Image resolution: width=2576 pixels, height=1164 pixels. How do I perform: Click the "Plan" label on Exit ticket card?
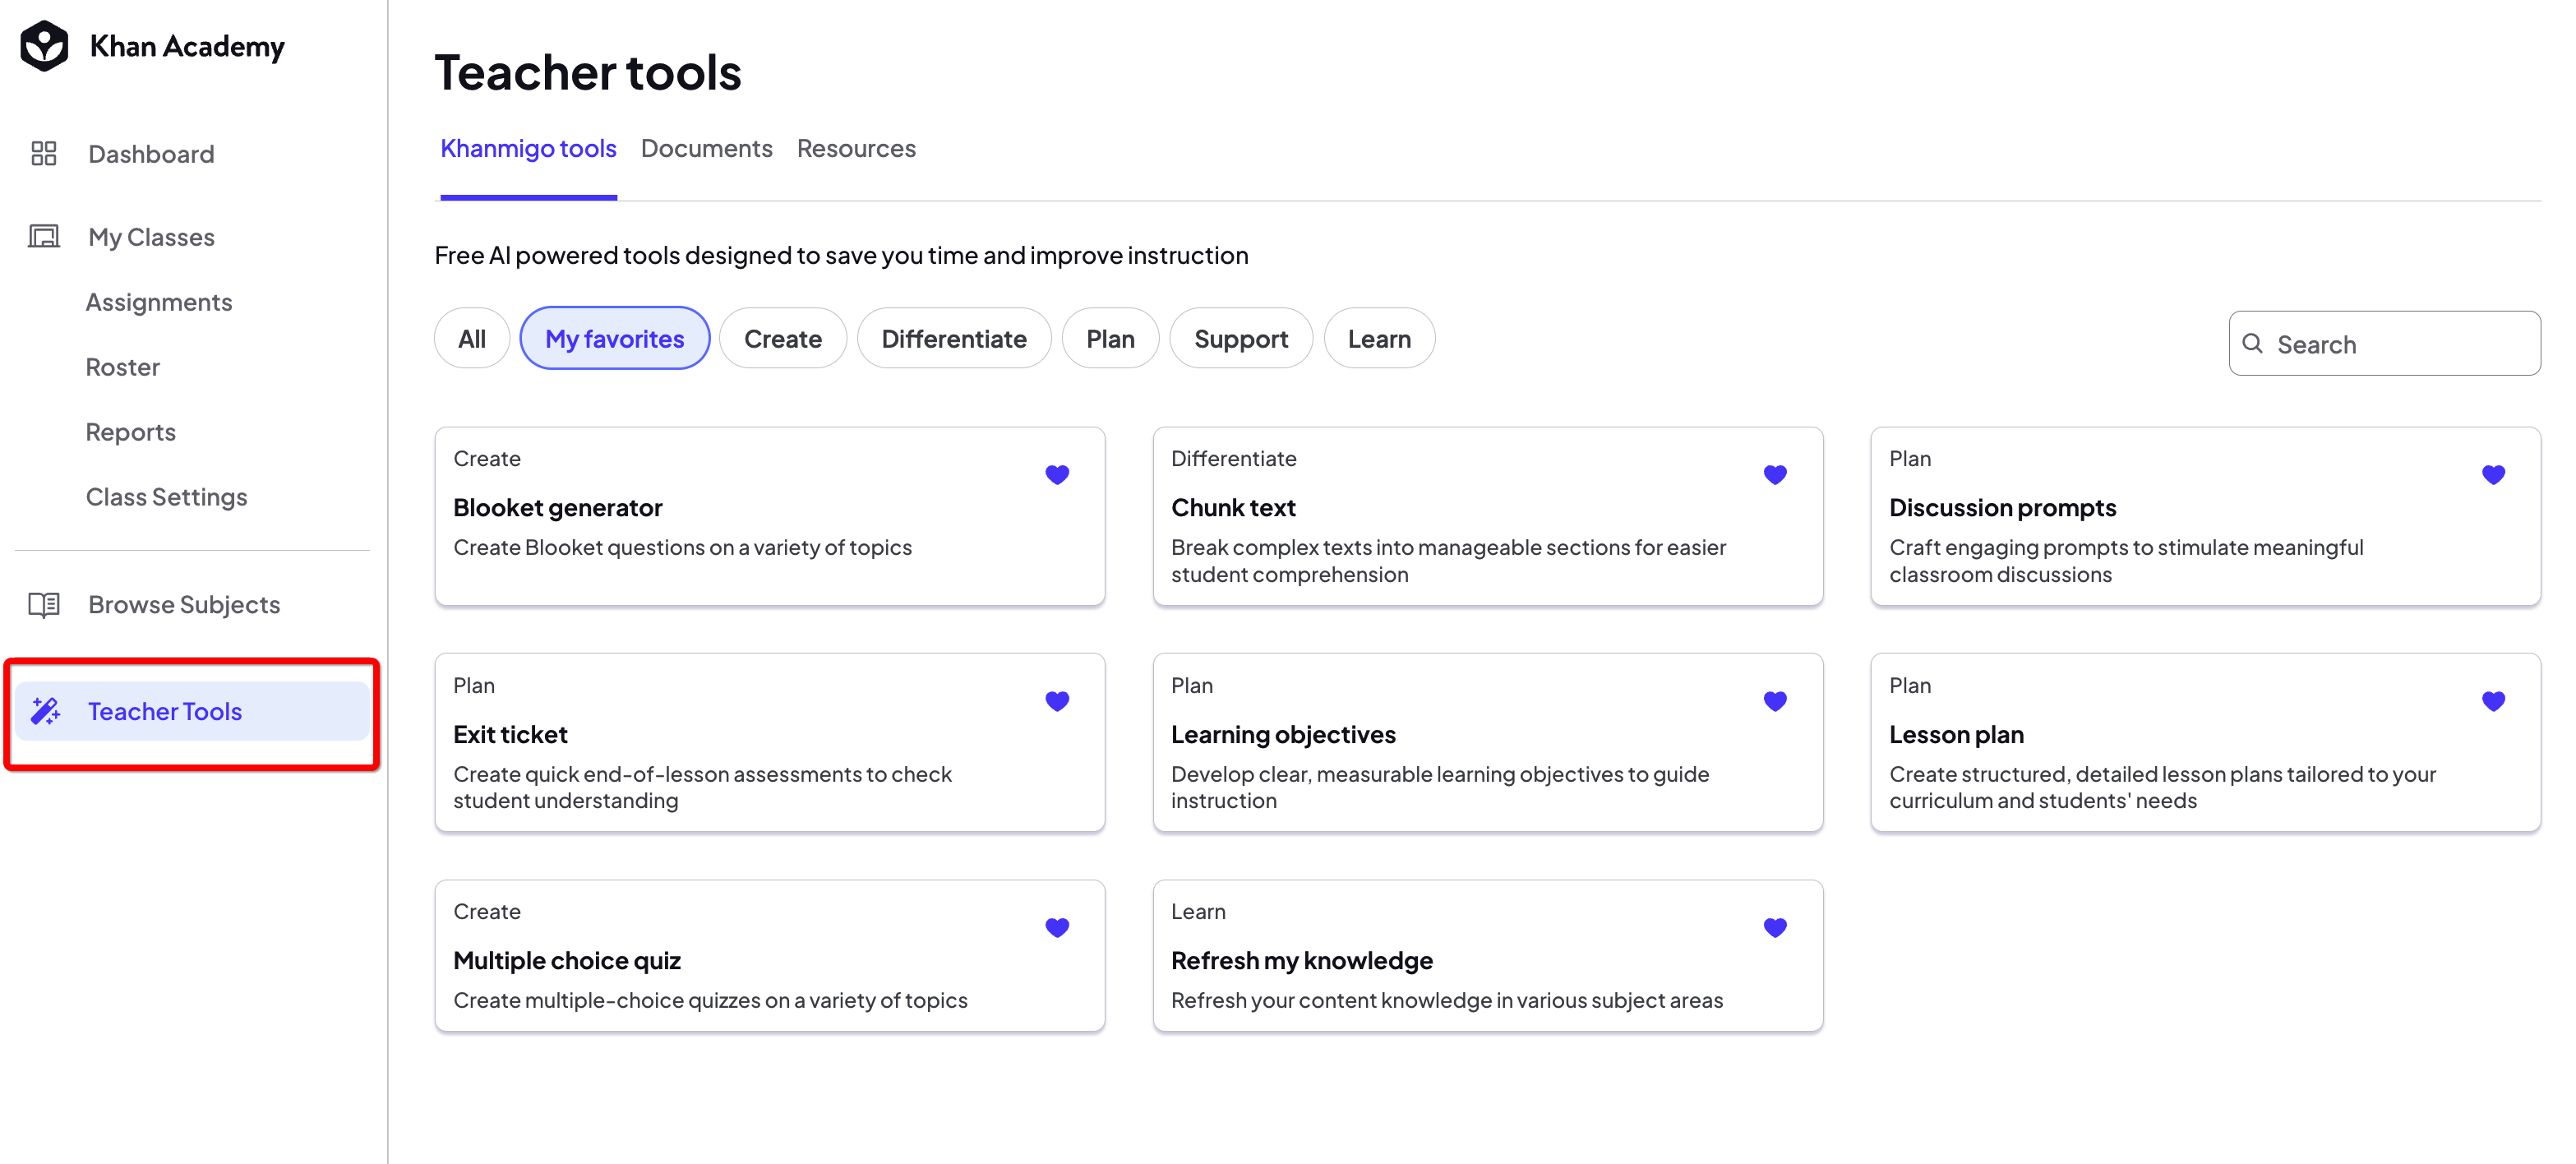(474, 686)
